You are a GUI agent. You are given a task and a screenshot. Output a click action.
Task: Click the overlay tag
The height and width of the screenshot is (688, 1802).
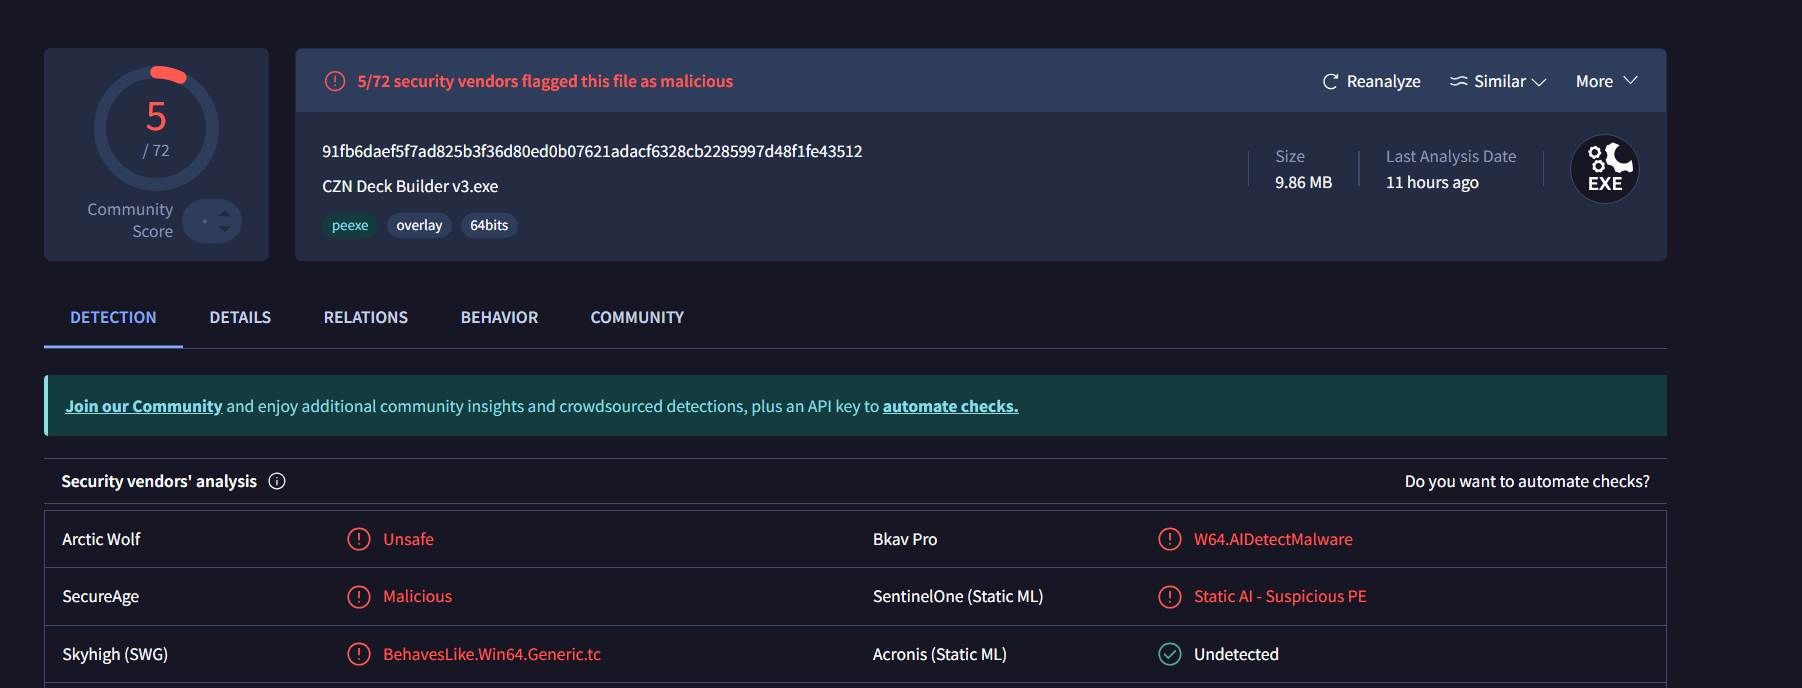point(419,225)
